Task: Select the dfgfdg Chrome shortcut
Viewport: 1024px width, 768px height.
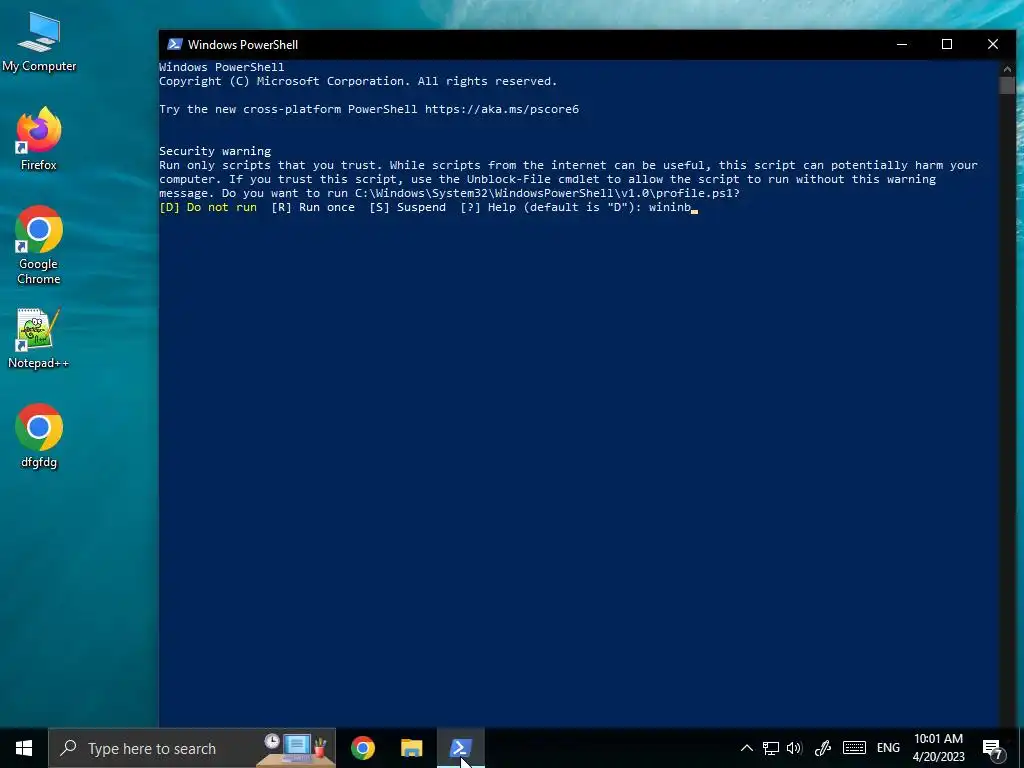Action: point(39,436)
